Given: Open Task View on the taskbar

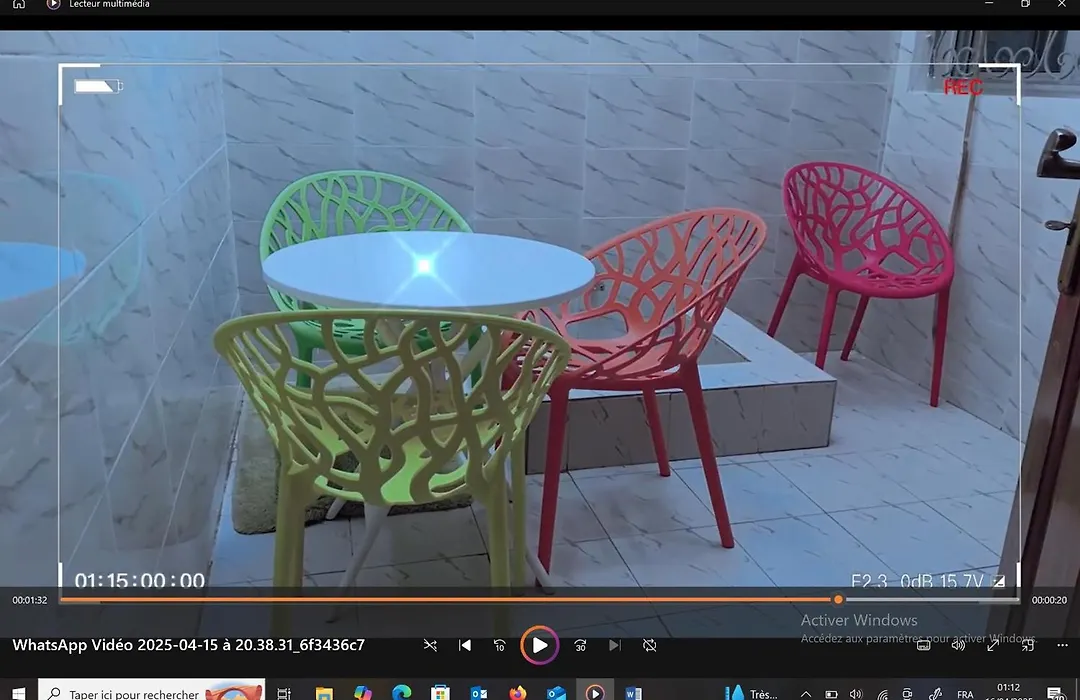Looking at the screenshot, I should pyautogui.click(x=284, y=693).
